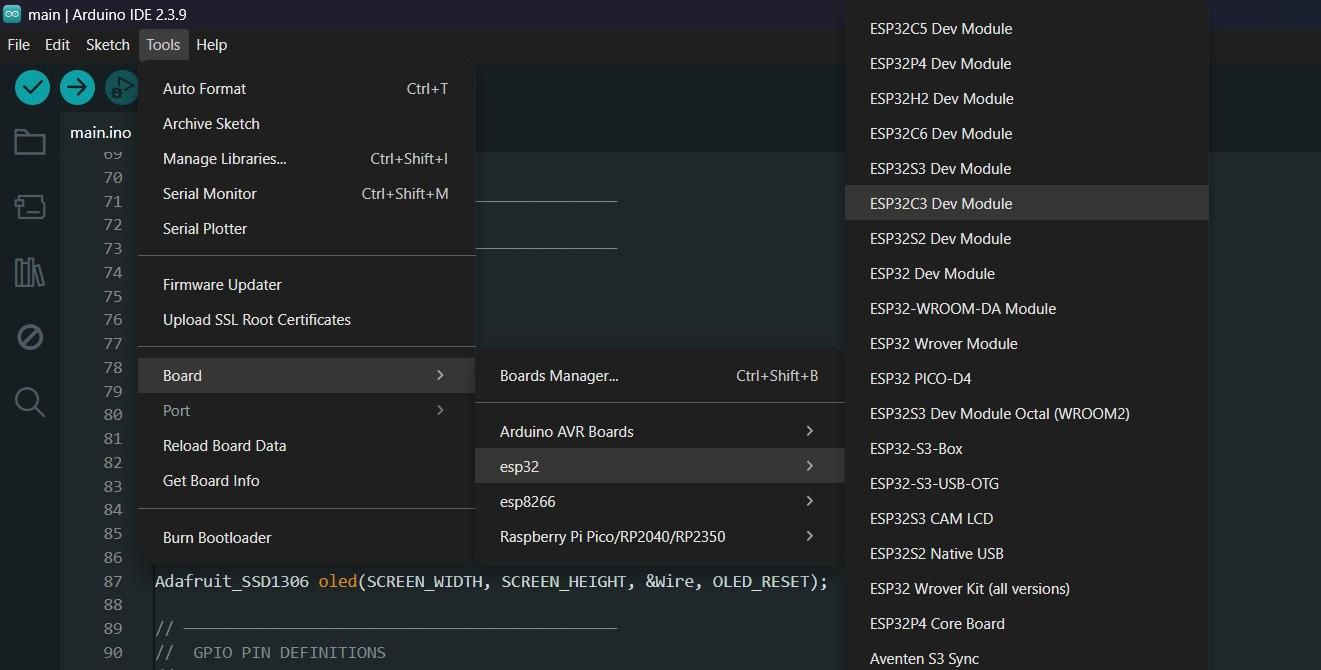Click Get Board Info
The width and height of the screenshot is (1321, 670).
coord(306,481)
